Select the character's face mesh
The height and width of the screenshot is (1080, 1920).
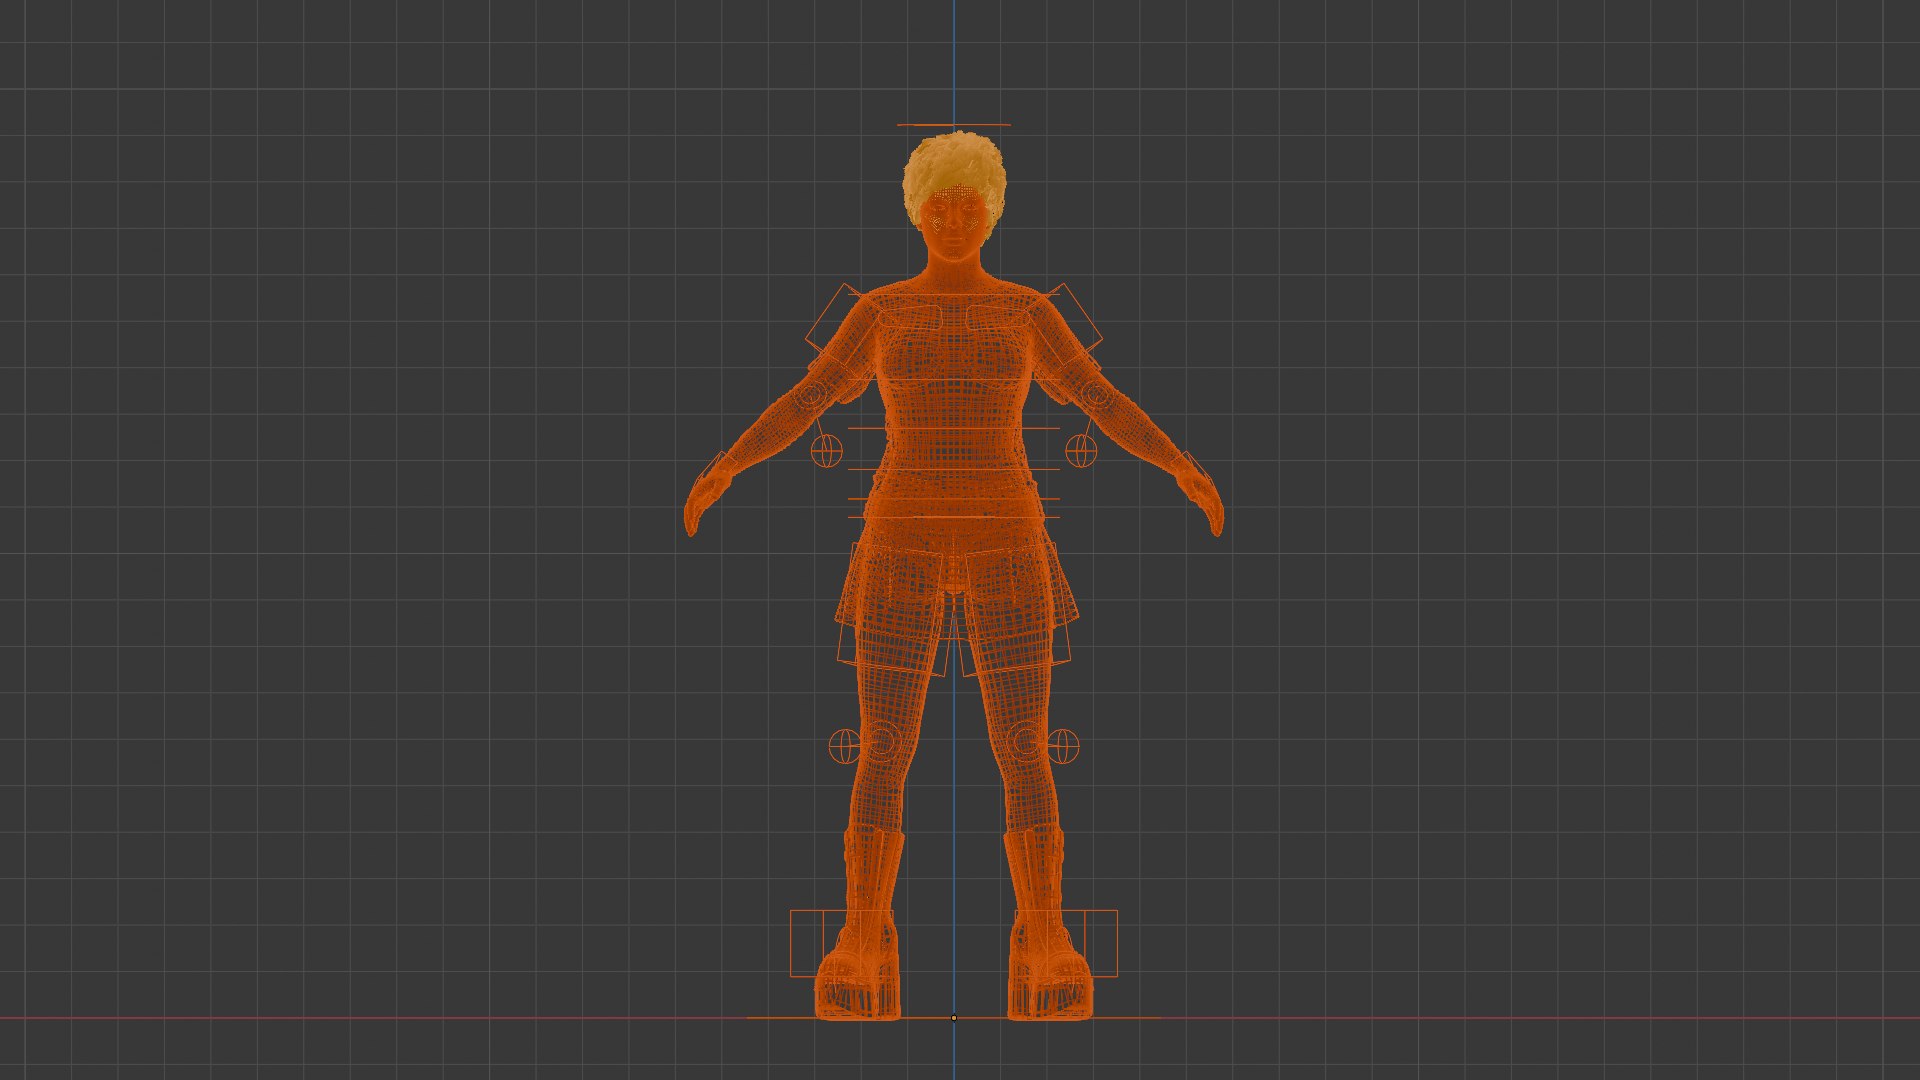pos(955,222)
